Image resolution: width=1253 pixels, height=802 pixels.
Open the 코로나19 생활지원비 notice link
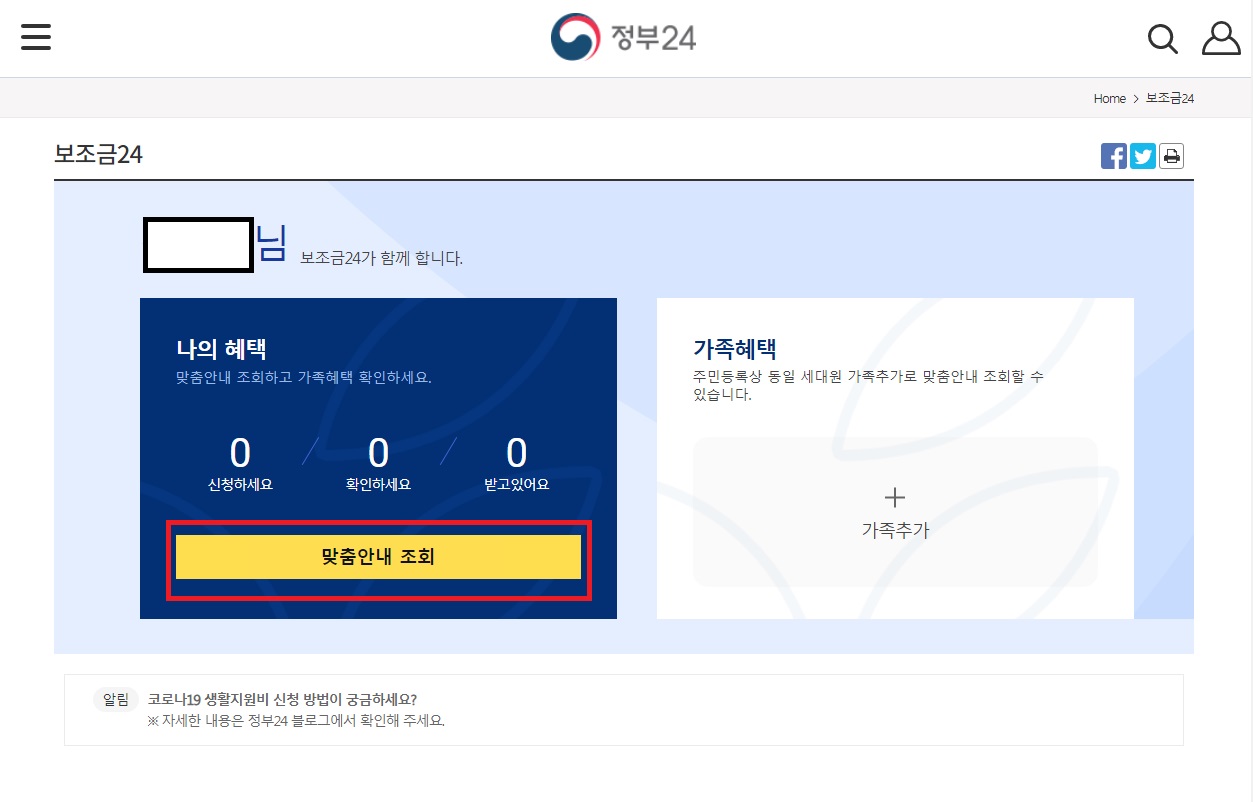click(282, 699)
